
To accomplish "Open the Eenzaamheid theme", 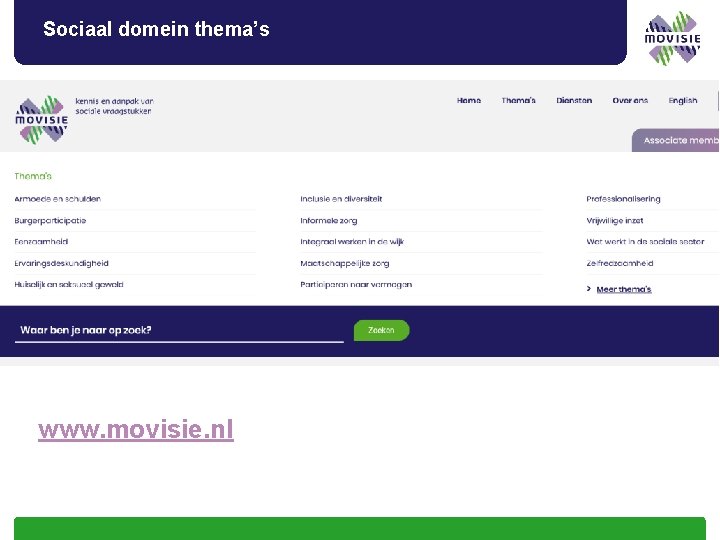I will coord(41,242).
